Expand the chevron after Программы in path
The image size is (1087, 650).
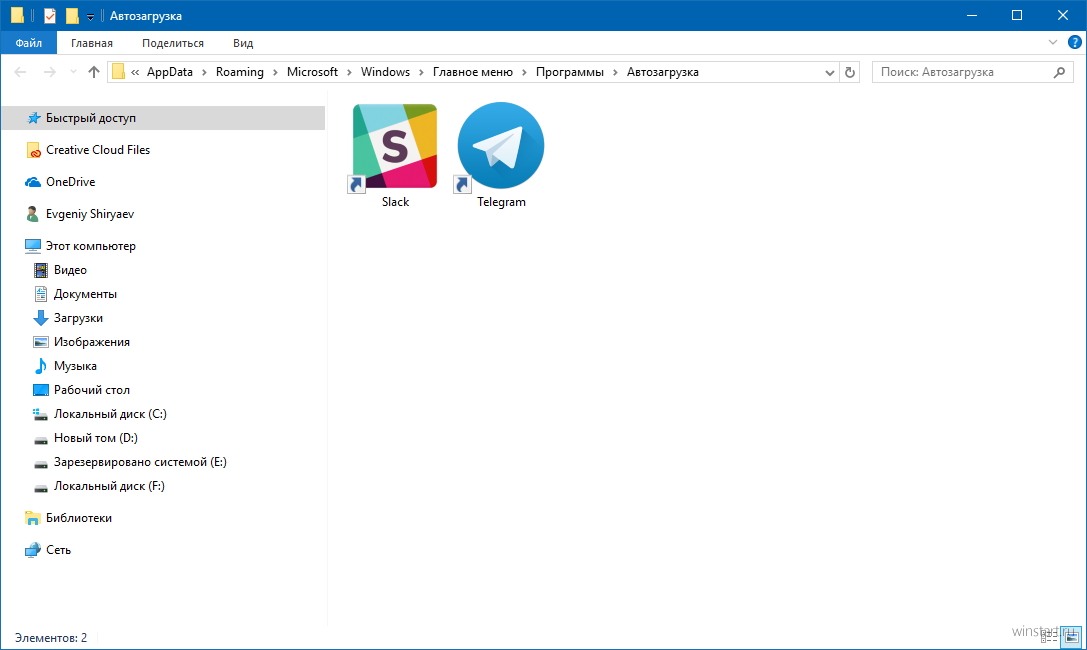coord(615,72)
